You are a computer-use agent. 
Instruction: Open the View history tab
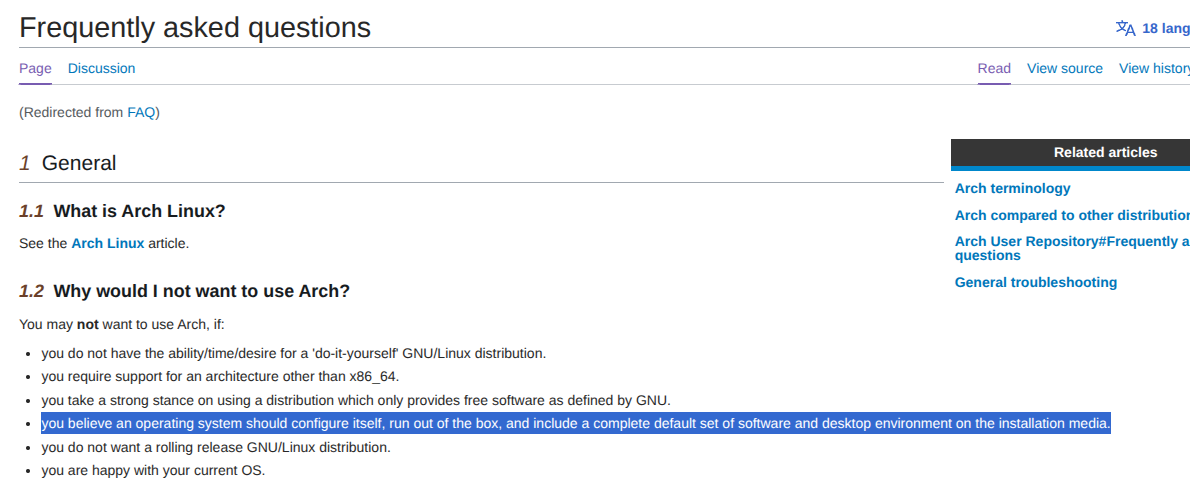point(1154,68)
